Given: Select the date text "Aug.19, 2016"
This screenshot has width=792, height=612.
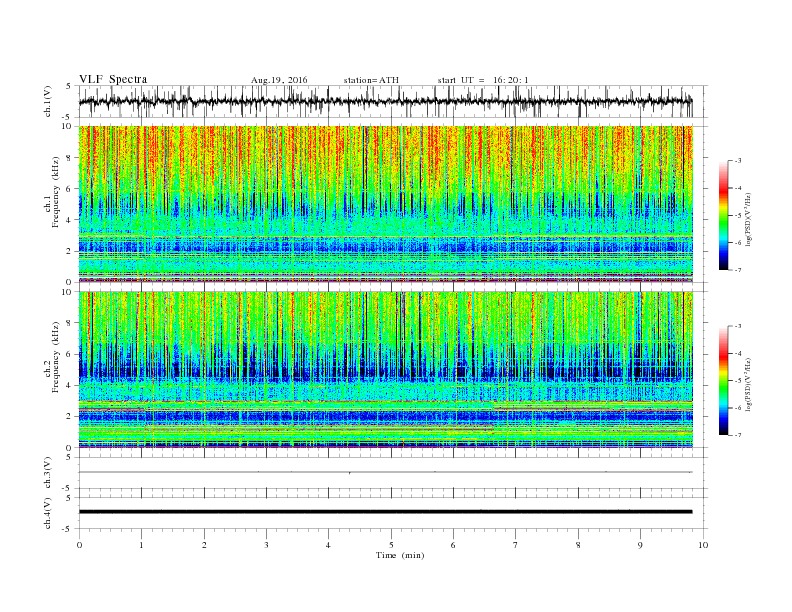Looking at the screenshot, I should pos(279,80).
